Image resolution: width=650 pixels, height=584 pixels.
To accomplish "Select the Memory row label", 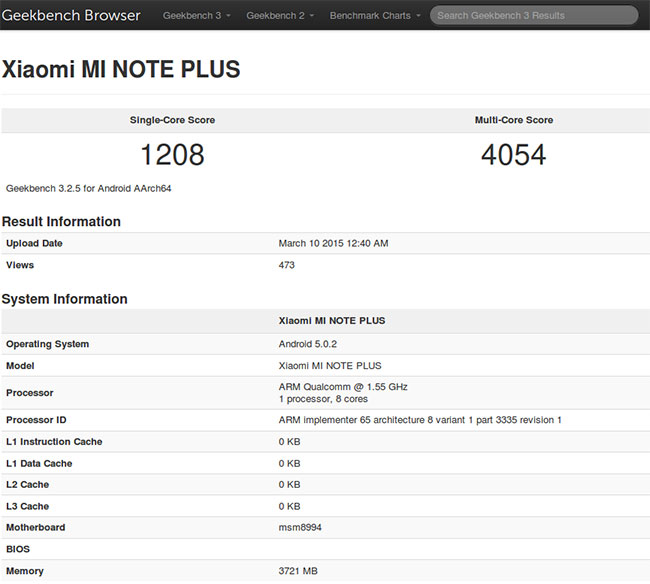I will coord(25,571).
